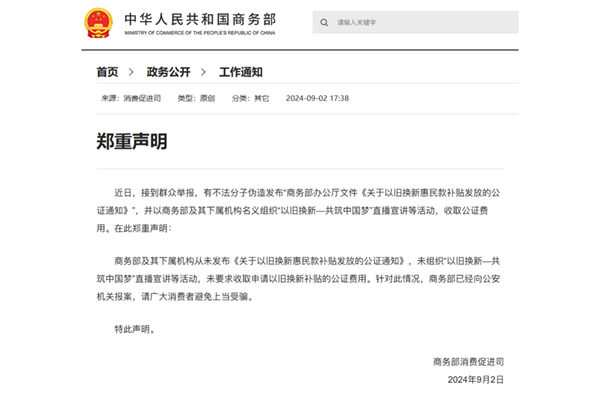Click the first paragraph starting with 近日
The height and width of the screenshot is (400, 600).
tap(300, 209)
